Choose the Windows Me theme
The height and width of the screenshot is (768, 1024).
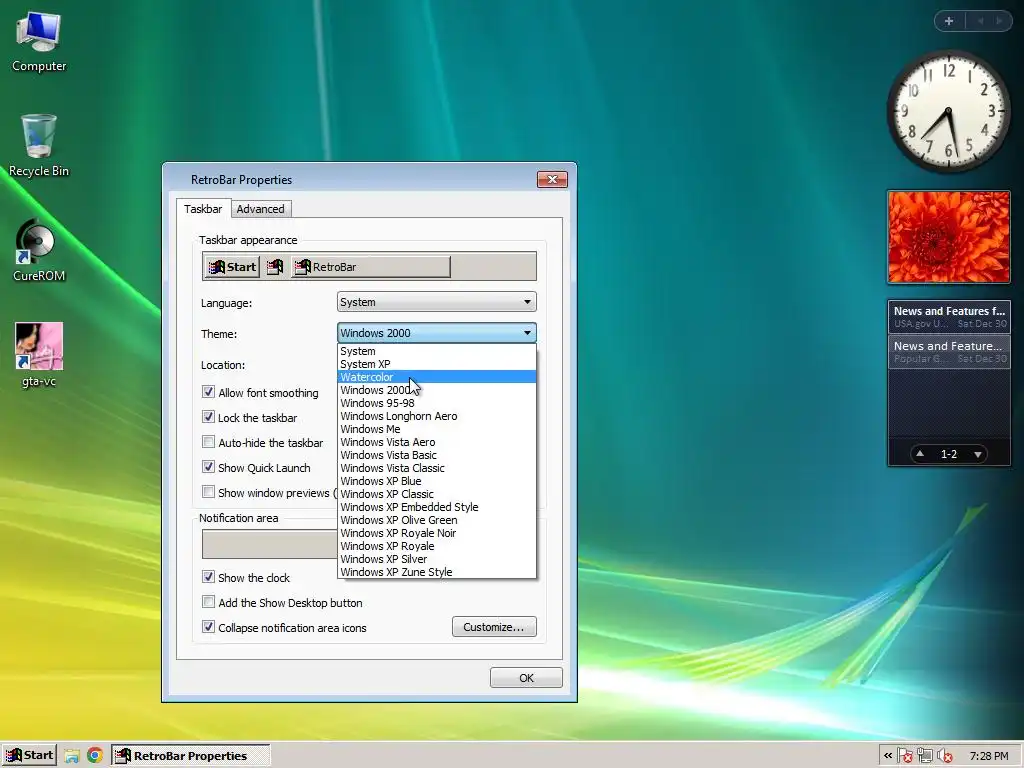click(436, 429)
